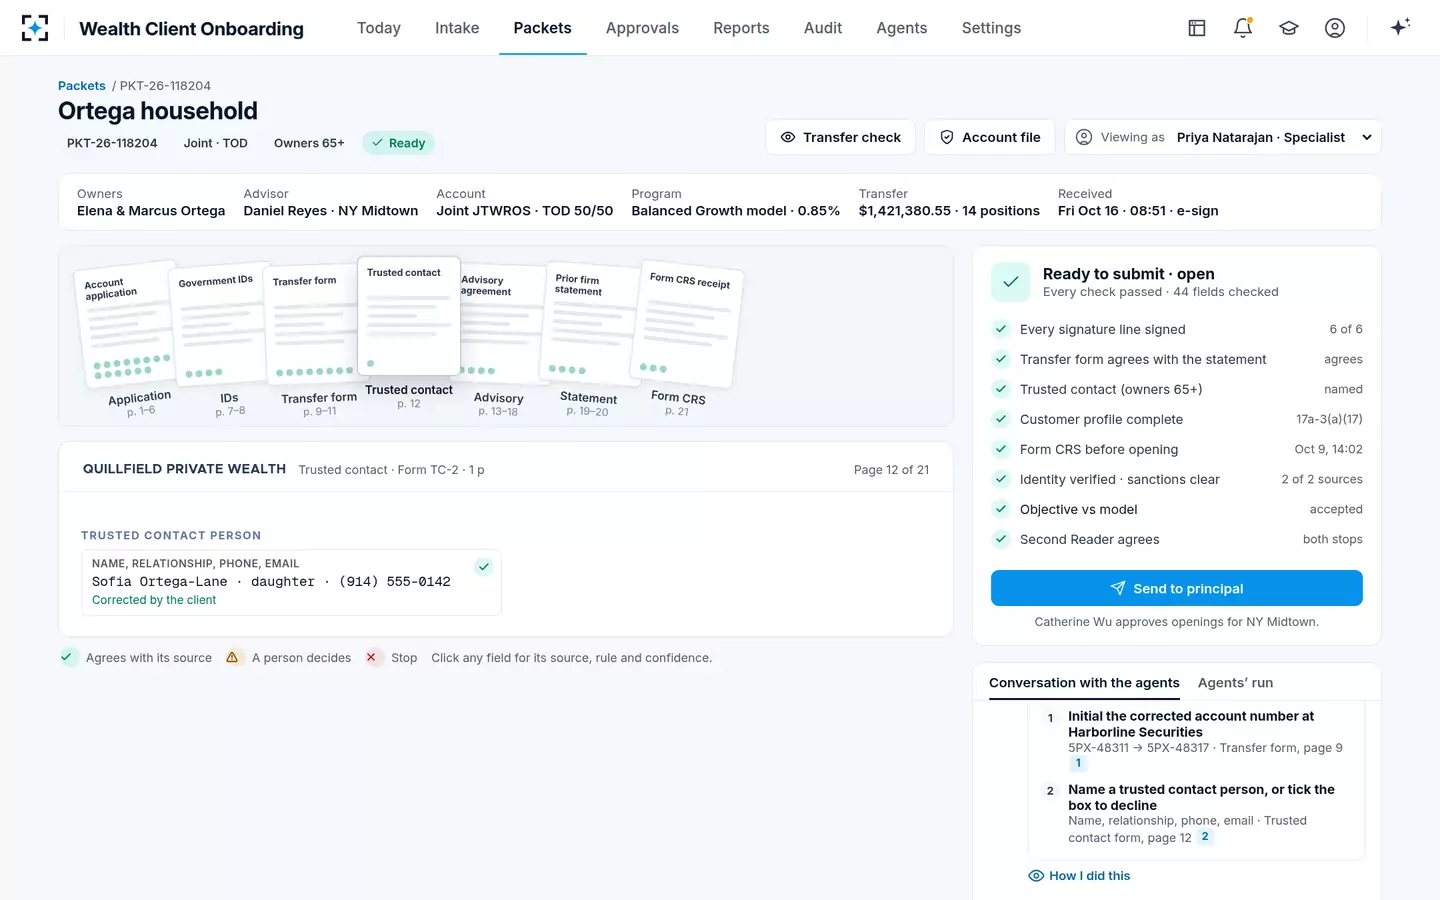Open the sparkle AI assistant icon

click(1400, 27)
